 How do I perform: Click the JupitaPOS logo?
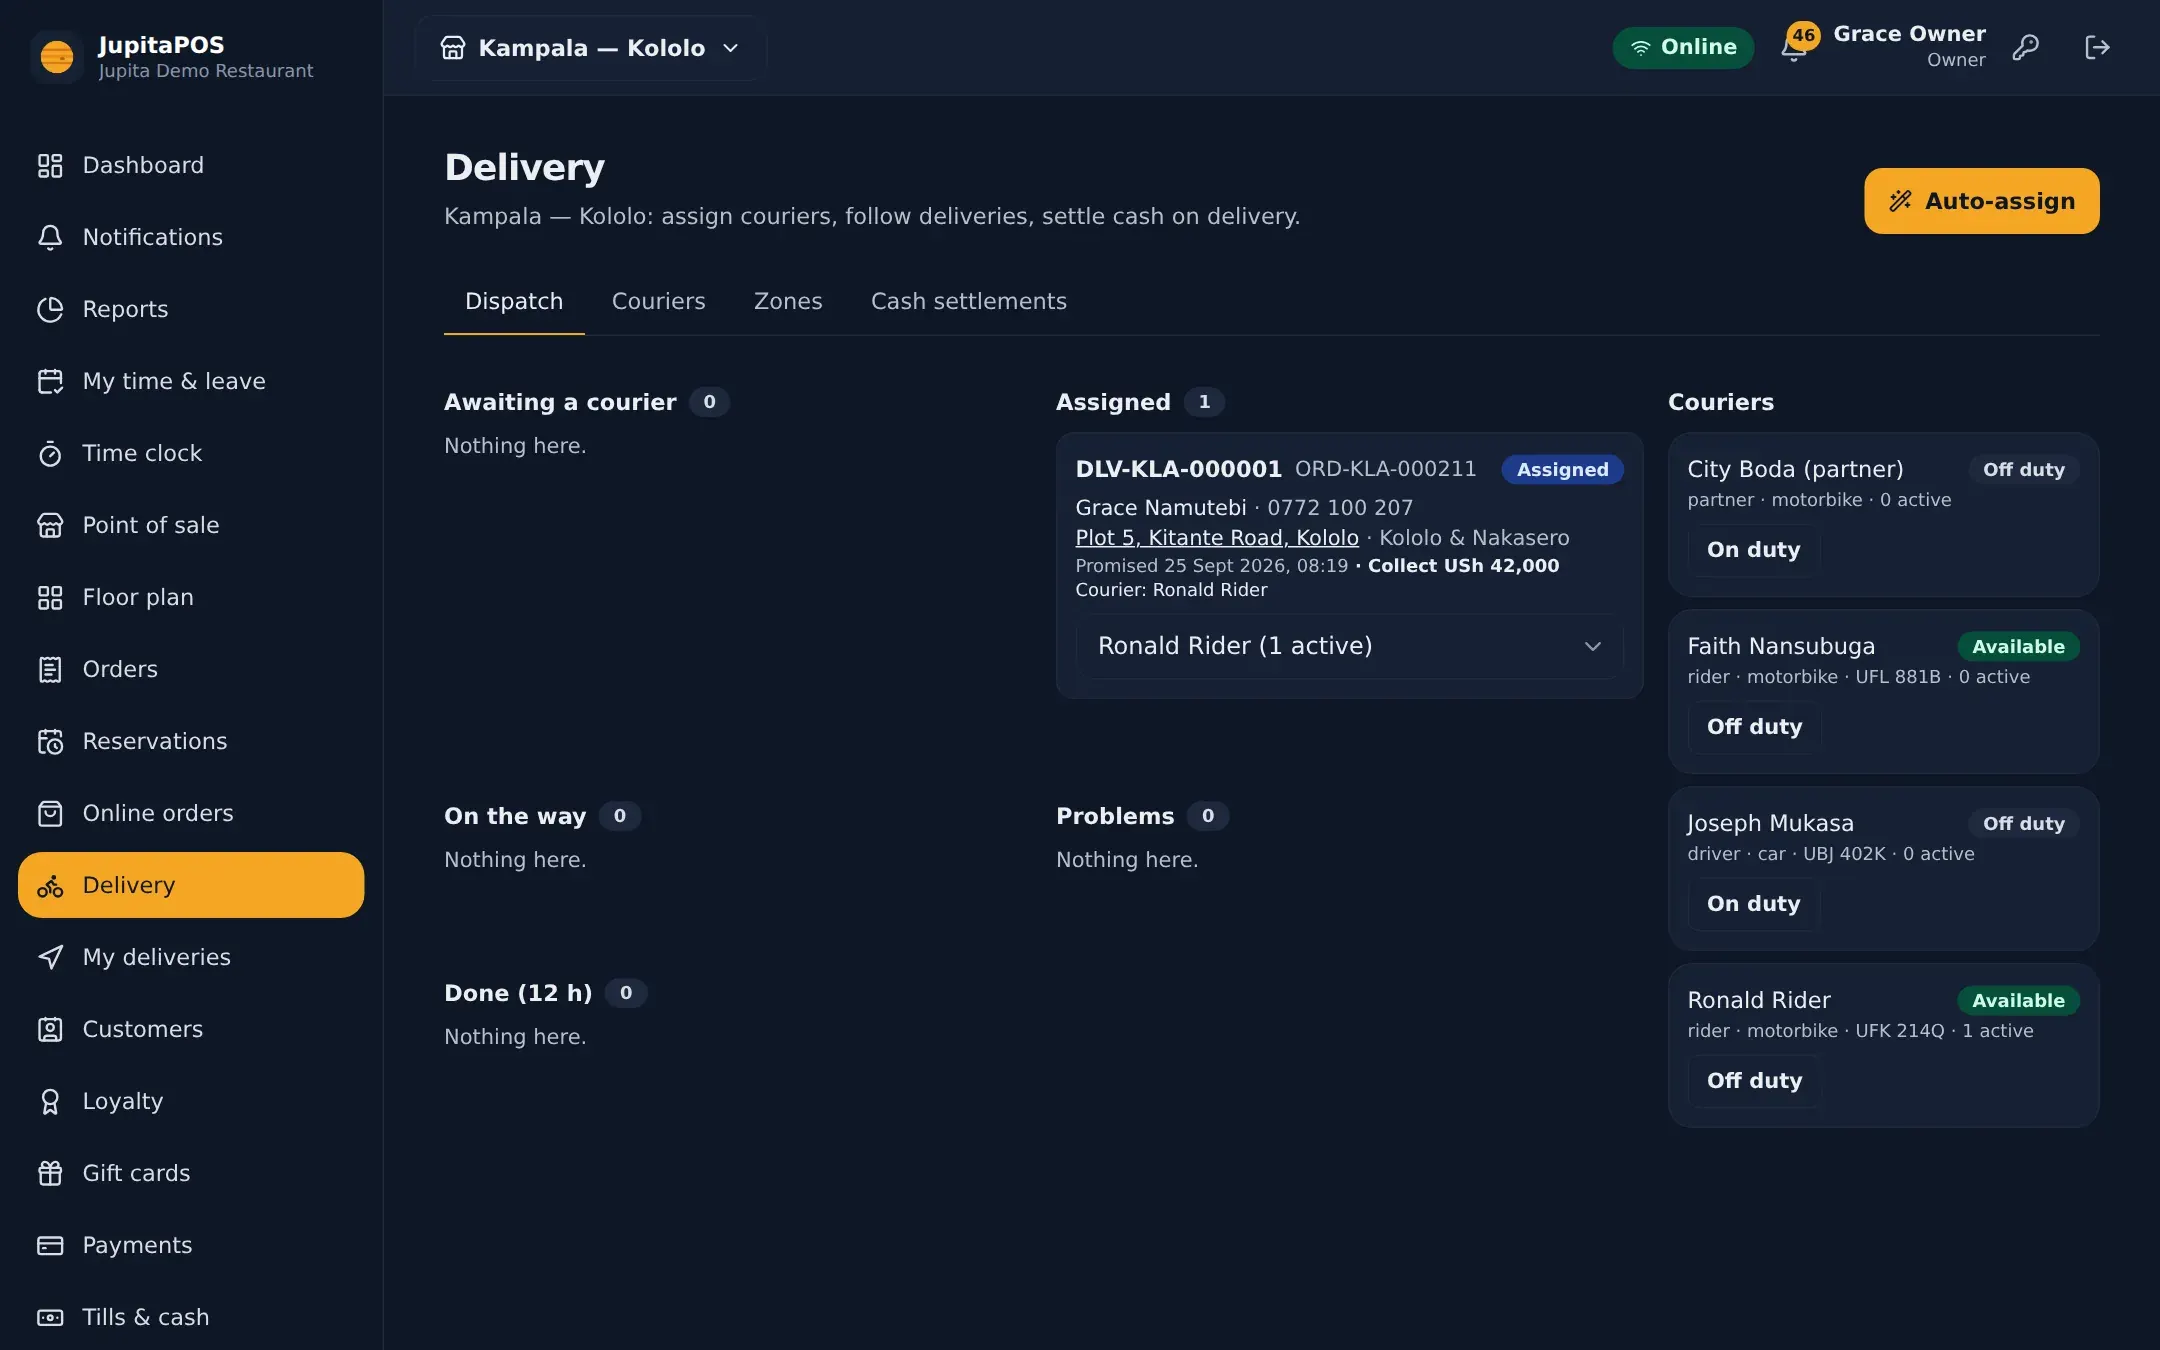point(57,57)
